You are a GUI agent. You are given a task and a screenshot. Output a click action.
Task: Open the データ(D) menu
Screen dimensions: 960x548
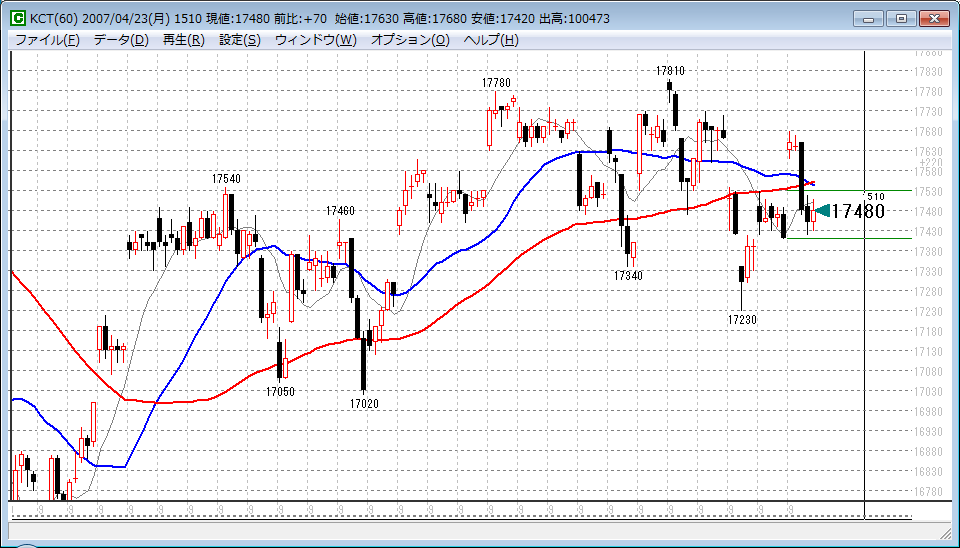click(x=121, y=40)
